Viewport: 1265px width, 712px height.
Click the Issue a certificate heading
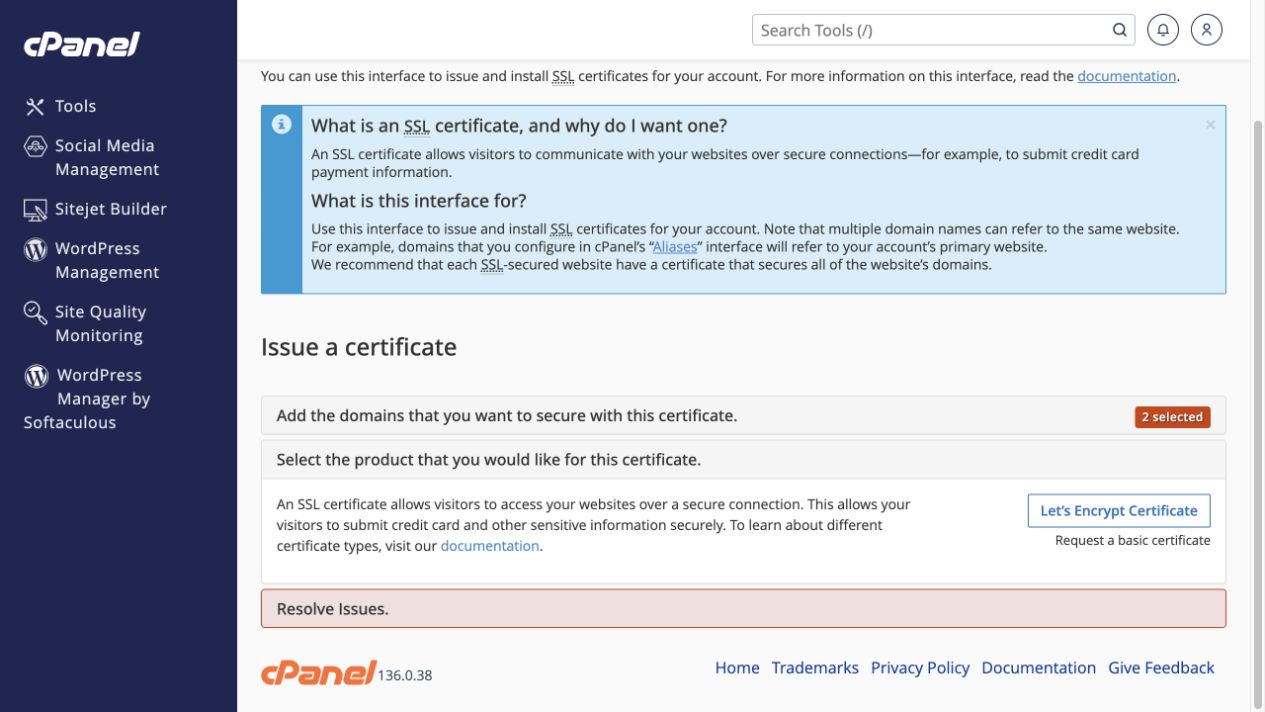(359, 347)
